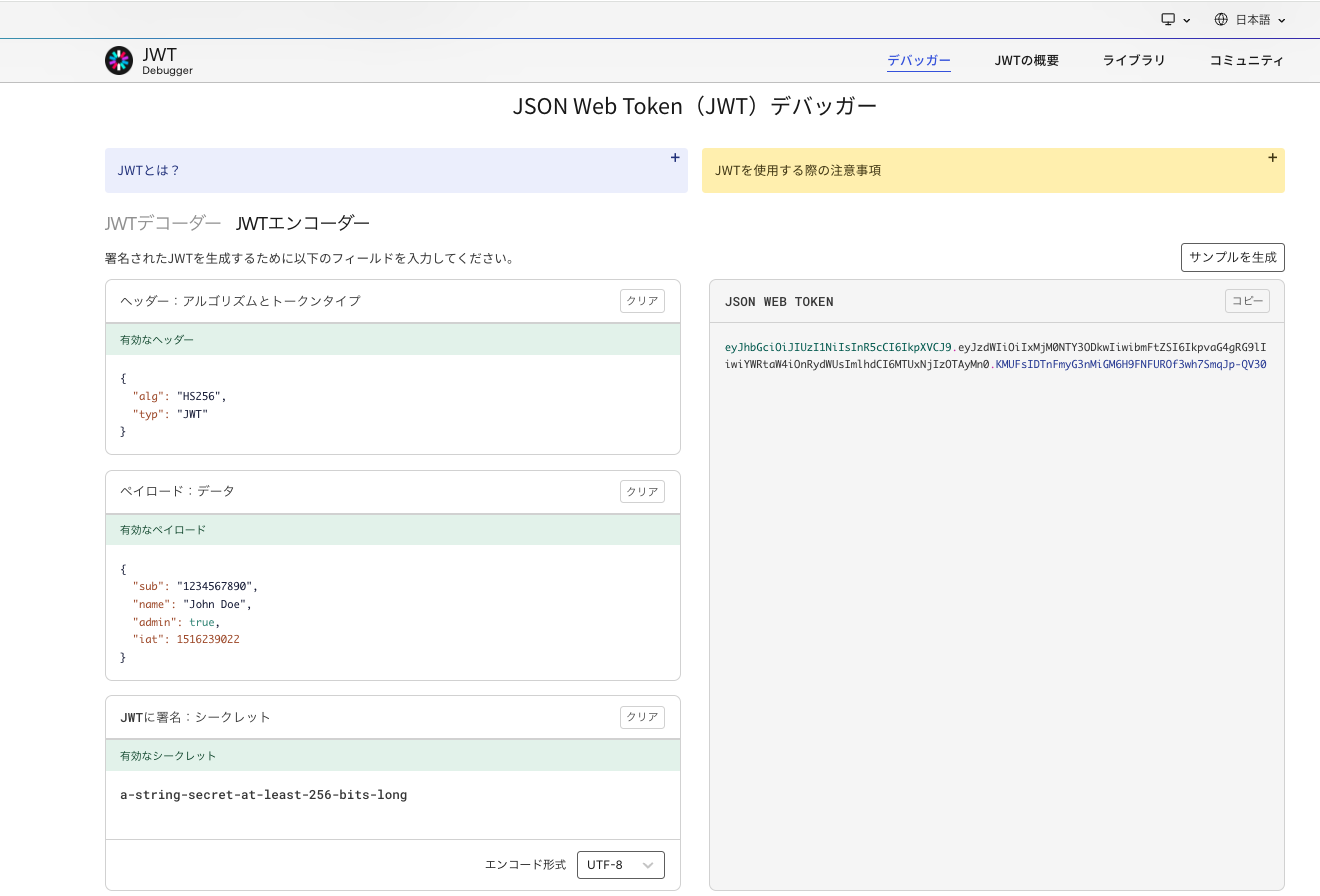Clear the payload section with クリア
This screenshot has height=896, width=1320.
click(642, 492)
